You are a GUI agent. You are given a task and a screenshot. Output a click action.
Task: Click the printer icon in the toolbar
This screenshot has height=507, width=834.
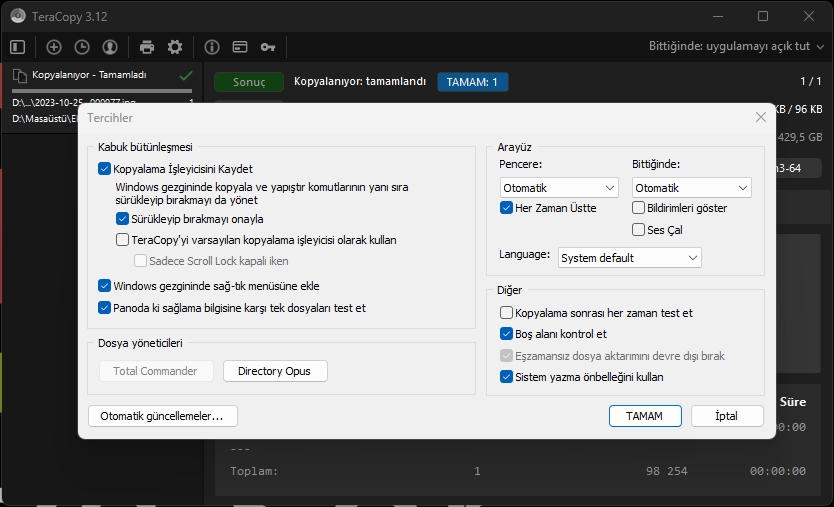coord(147,47)
